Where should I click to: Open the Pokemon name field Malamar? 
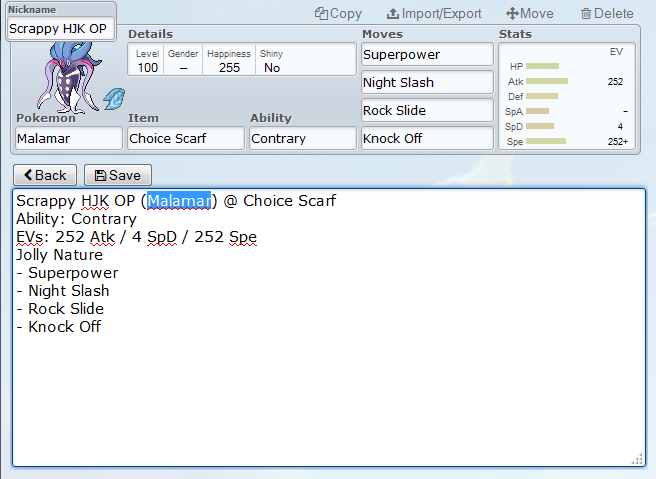(x=69, y=138)
